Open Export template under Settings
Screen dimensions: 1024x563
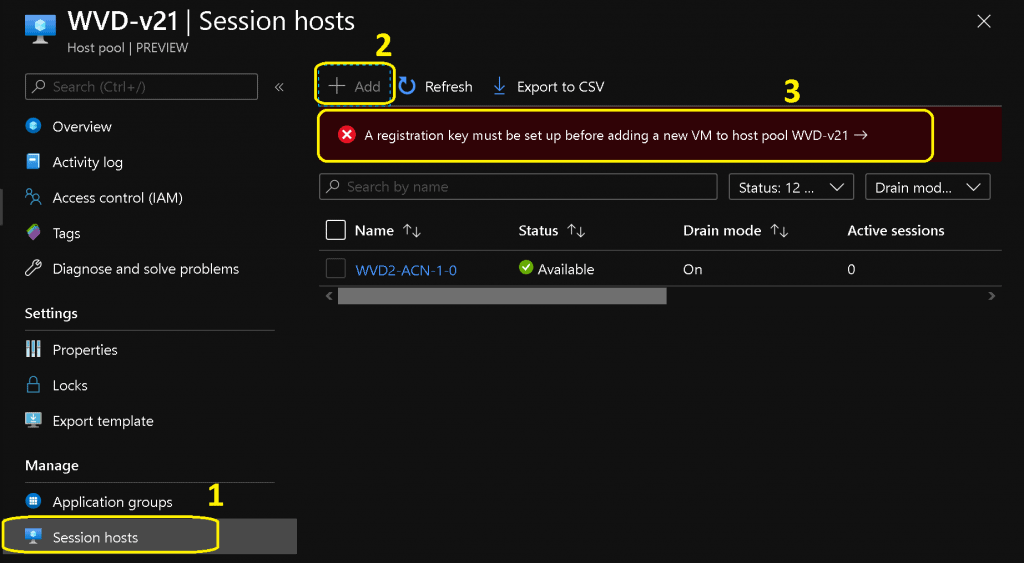coord(103,421)
